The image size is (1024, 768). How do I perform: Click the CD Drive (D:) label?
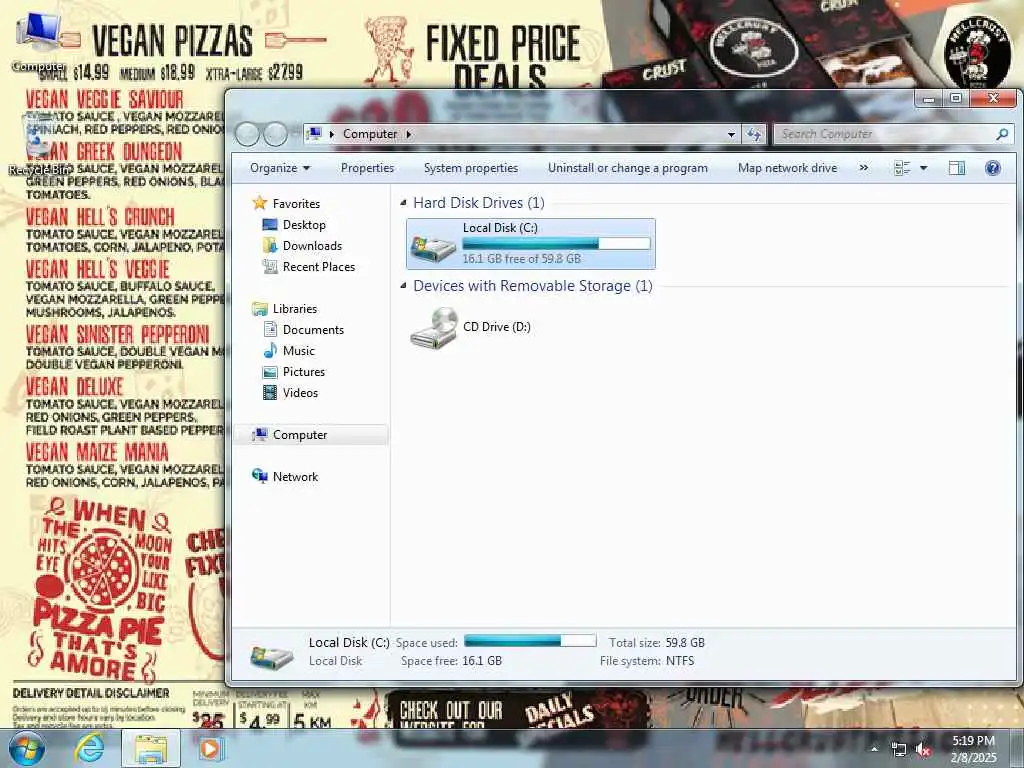[496, 327]
